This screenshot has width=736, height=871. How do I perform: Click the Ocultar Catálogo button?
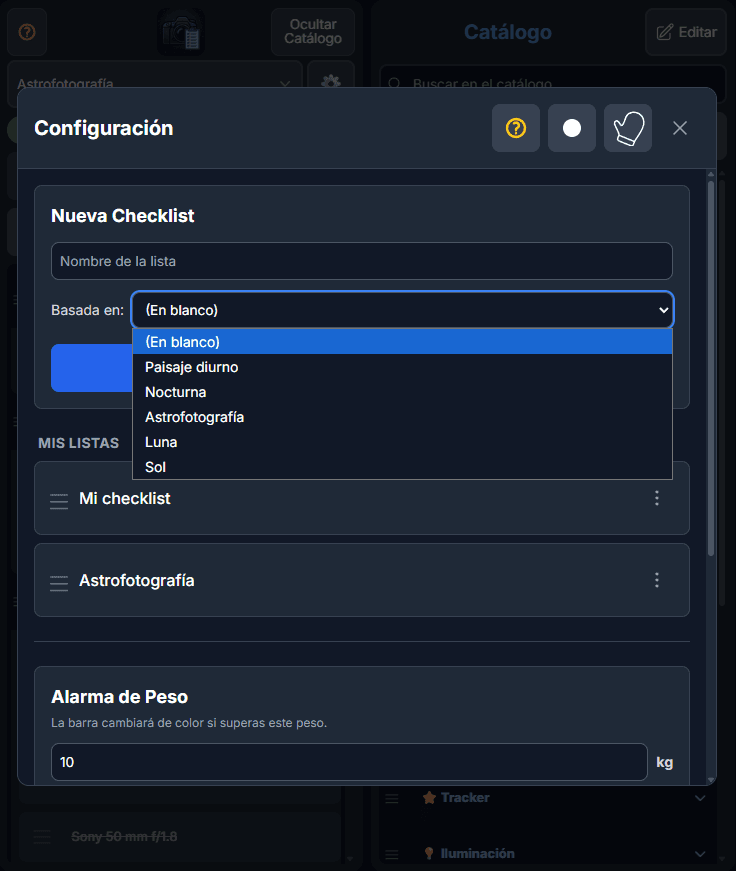click(313, 32)
